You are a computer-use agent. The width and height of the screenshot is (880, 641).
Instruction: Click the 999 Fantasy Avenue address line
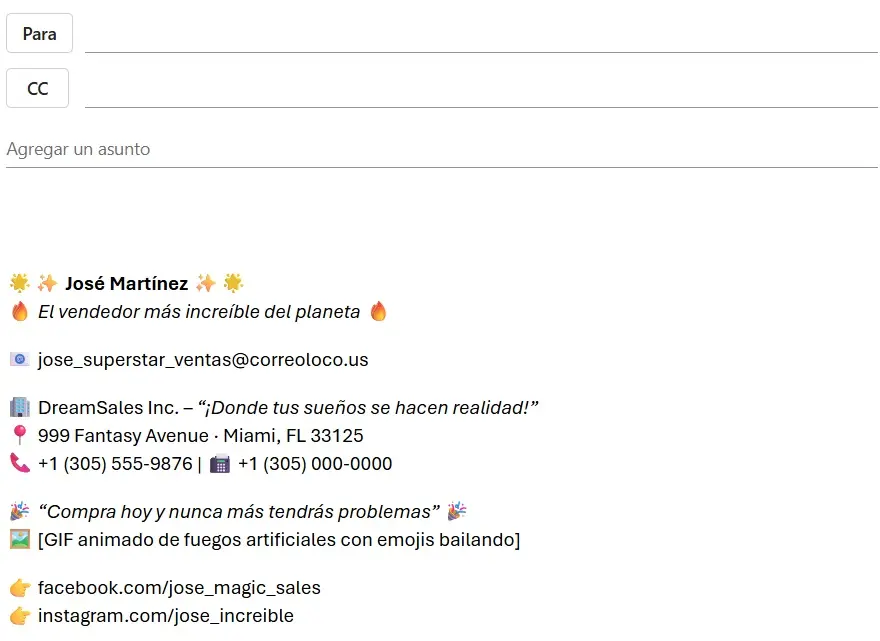point(200,435)
